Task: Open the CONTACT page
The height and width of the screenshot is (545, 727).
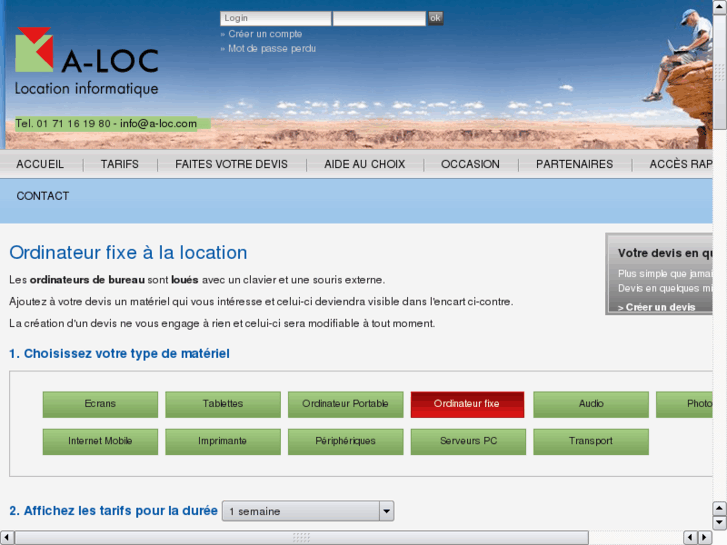Action: pyautogui.click(x=43, y=196)
